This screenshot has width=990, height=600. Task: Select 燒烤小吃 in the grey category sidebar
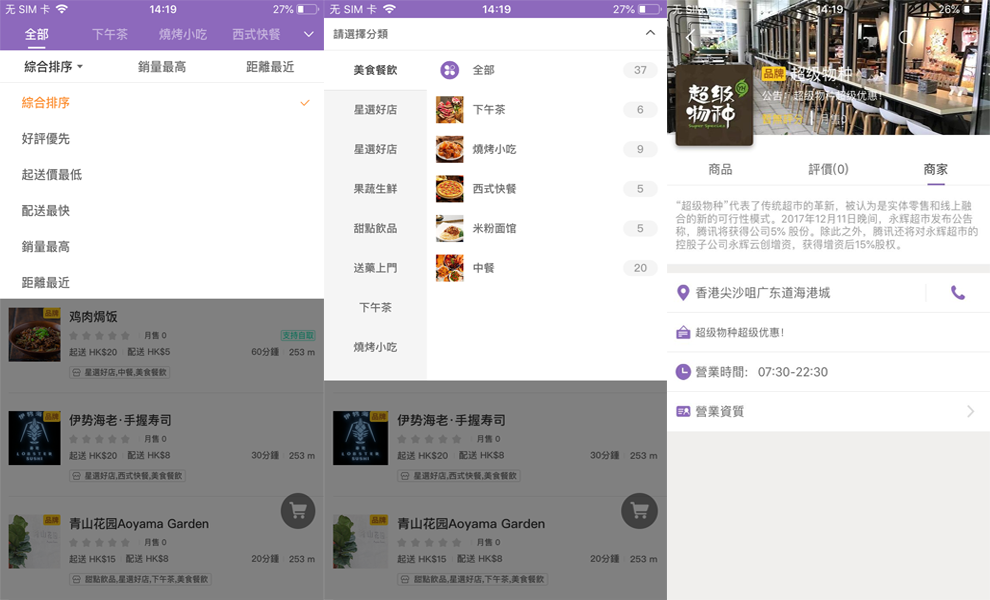376,347
